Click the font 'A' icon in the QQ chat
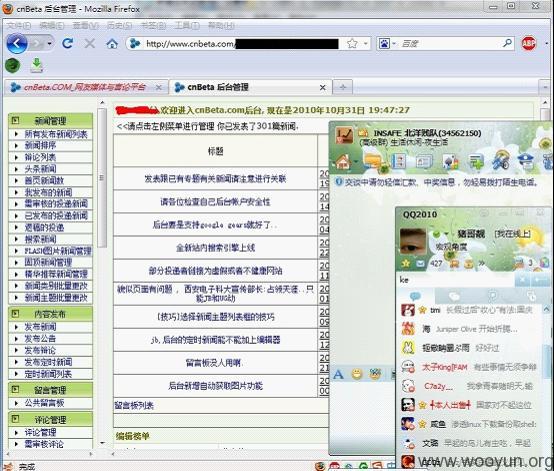Screen dimensions: 554x471 pos(338,374)
